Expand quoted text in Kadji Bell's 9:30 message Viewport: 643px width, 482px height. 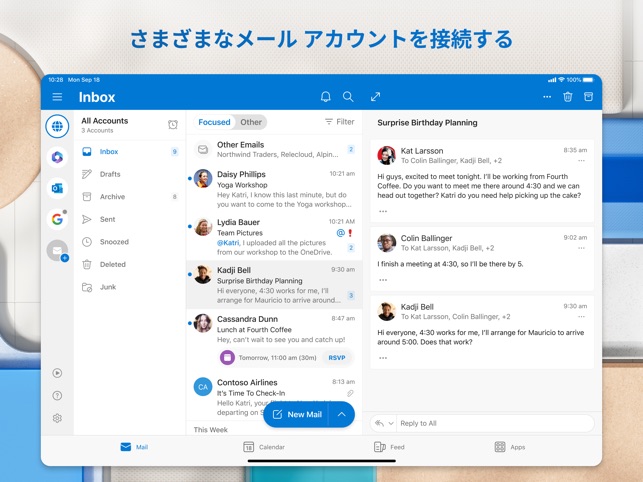(x=383, y=358)
